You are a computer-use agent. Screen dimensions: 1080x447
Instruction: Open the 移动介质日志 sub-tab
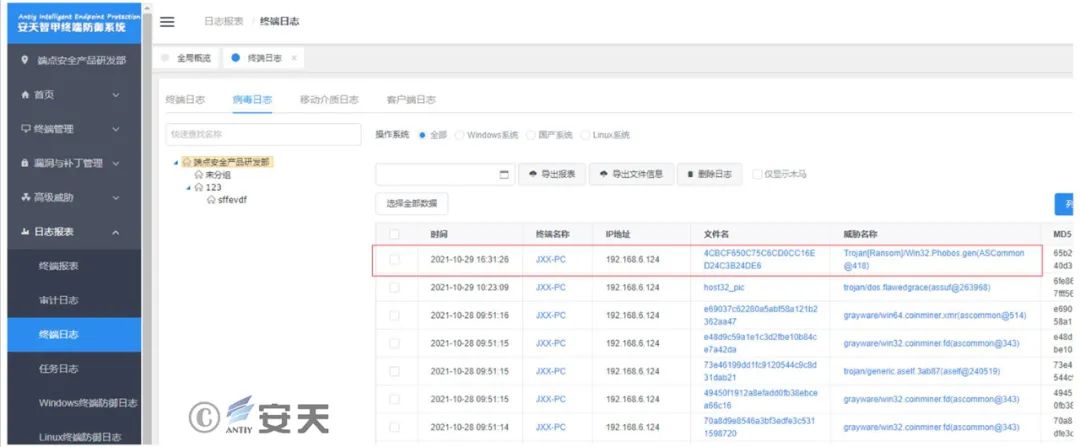(x=329, y=100)
